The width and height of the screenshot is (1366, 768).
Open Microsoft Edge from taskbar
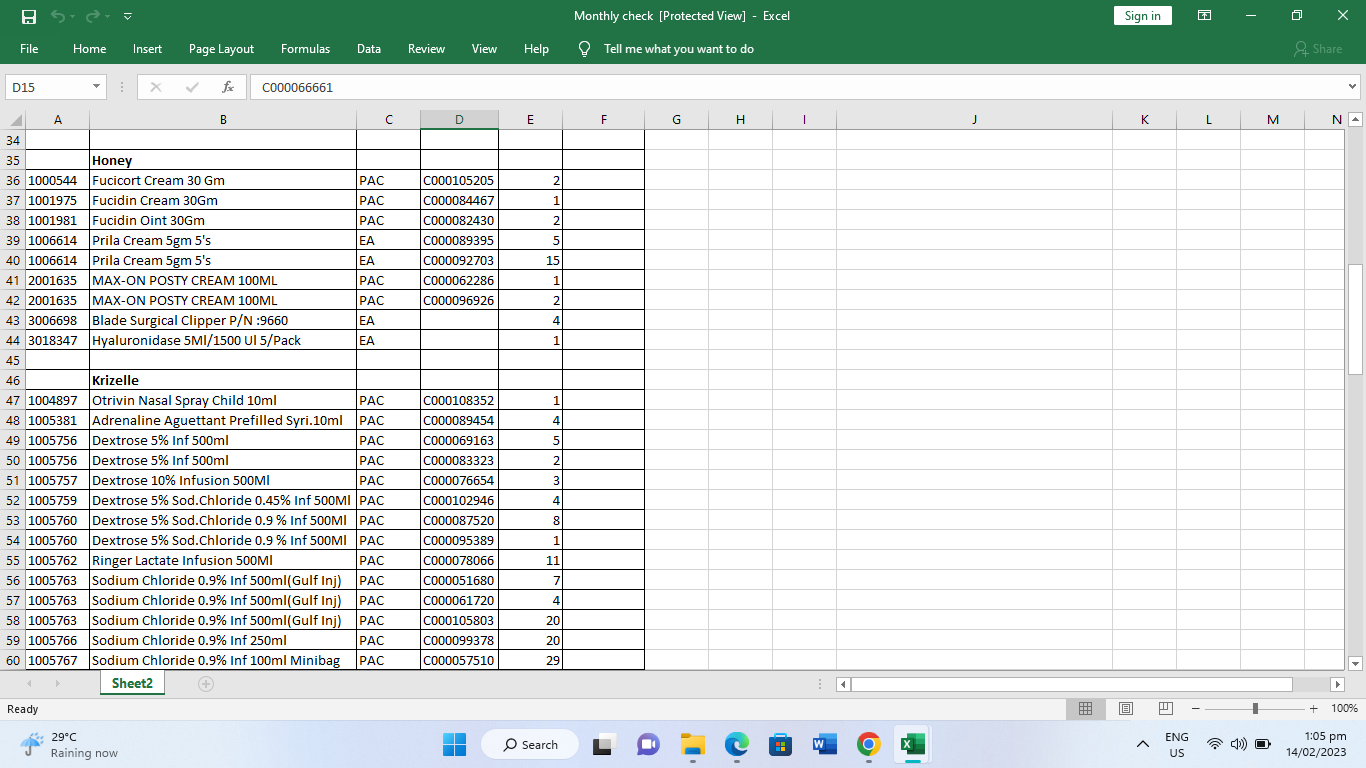pyautogui.click(x=737, y=744)
